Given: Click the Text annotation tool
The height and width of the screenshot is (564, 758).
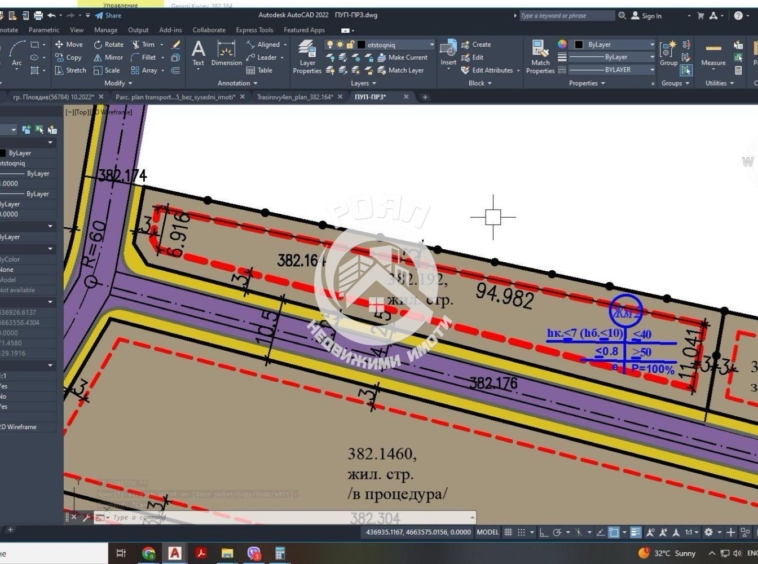Looking at the screenshot, I should pos(198,53).
